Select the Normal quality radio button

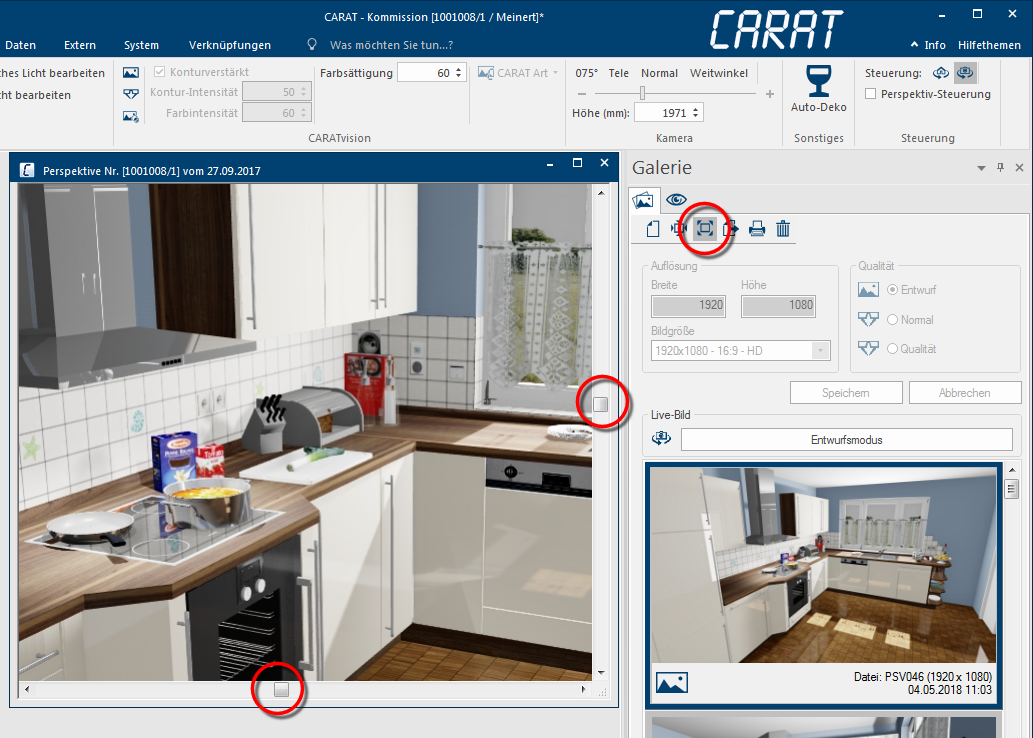tap(892, 320)
